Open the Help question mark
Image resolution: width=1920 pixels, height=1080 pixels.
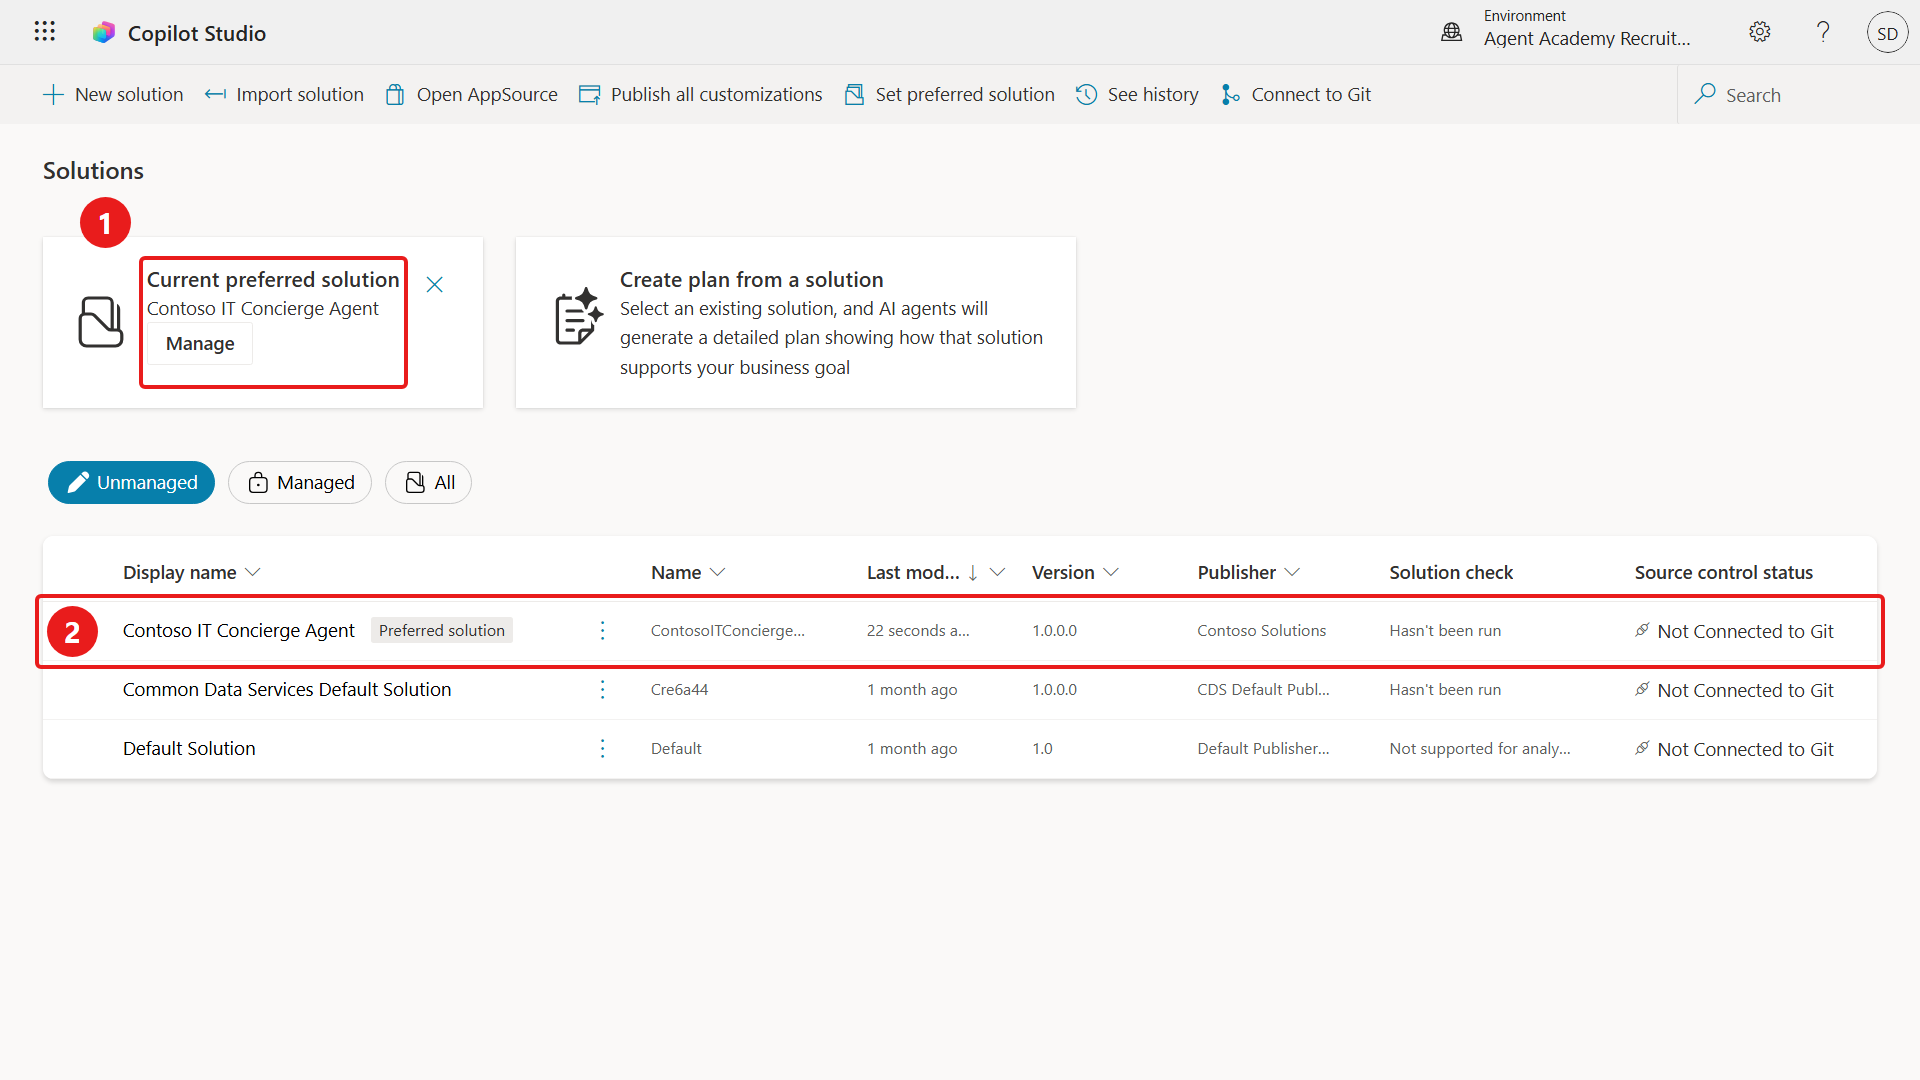(x=1823, y=32)
